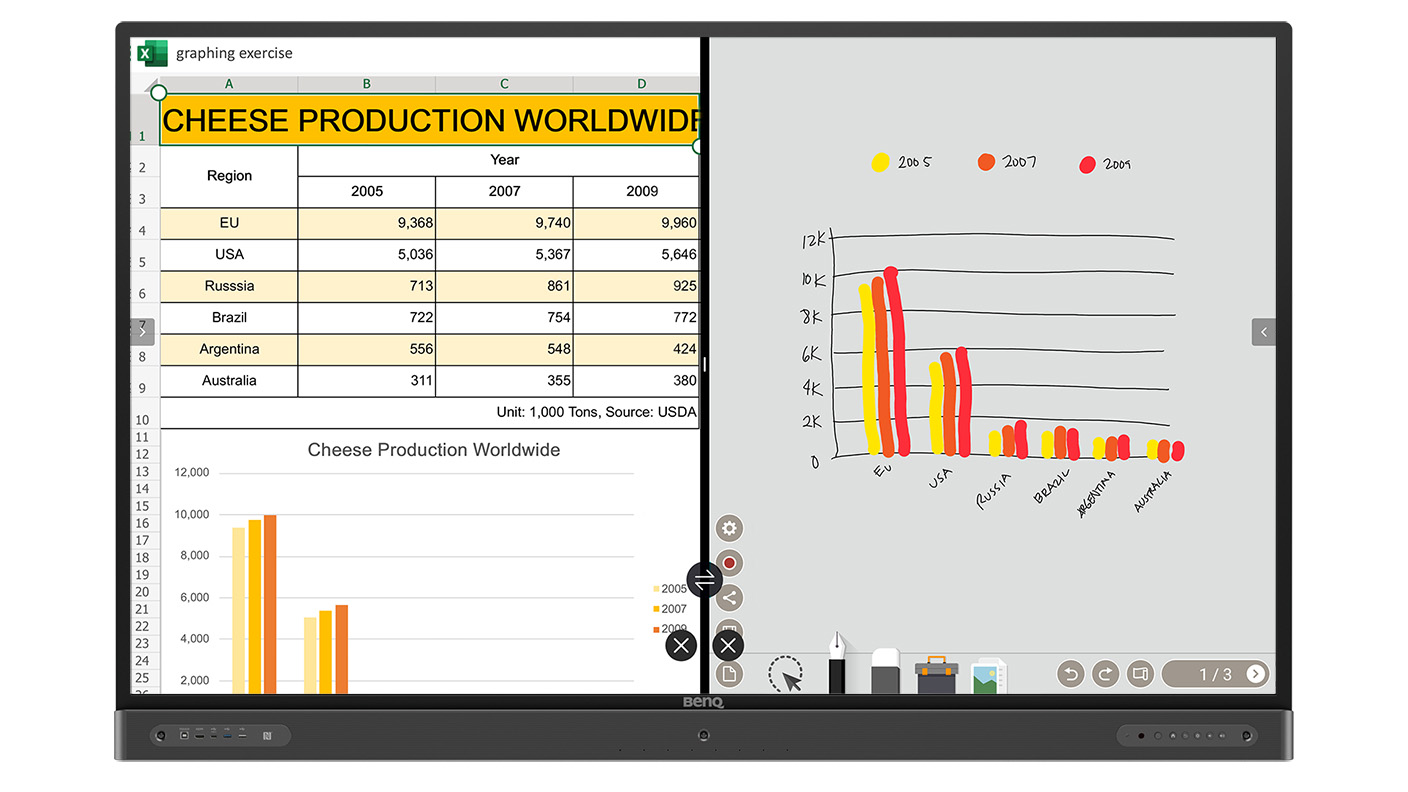The width and height of the screenshot is (1408, 792).
Task: Select the Lasso selection tool
Action: tap(786, 673)
